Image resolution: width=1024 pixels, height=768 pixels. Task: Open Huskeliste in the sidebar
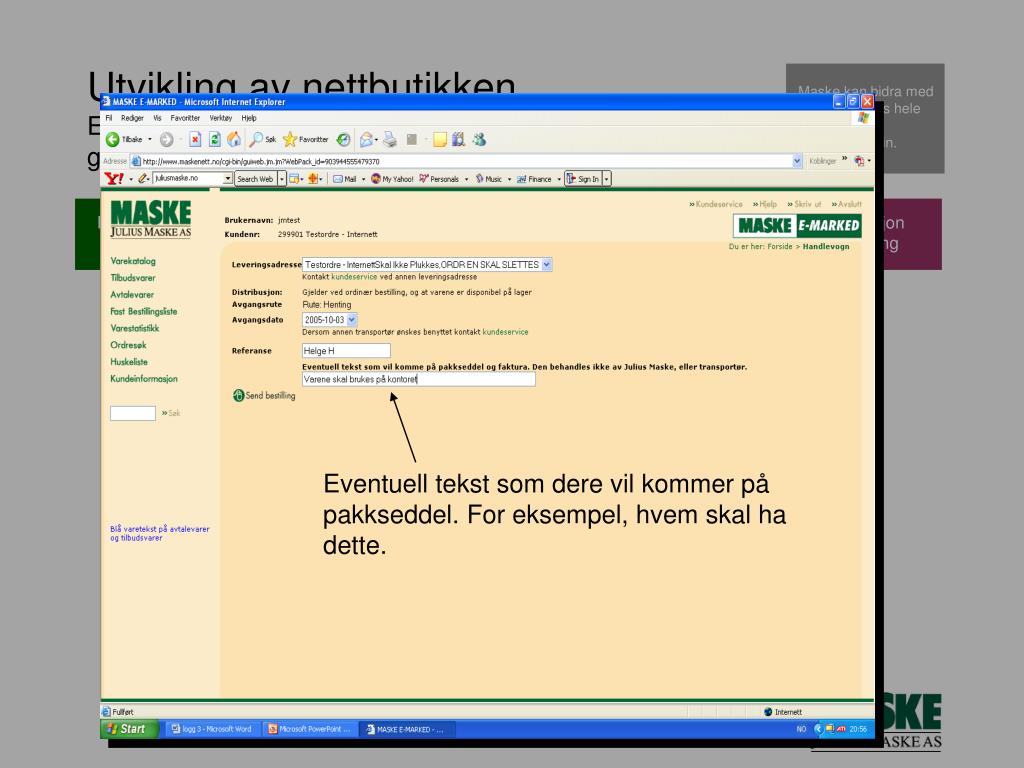pos(129,362)
